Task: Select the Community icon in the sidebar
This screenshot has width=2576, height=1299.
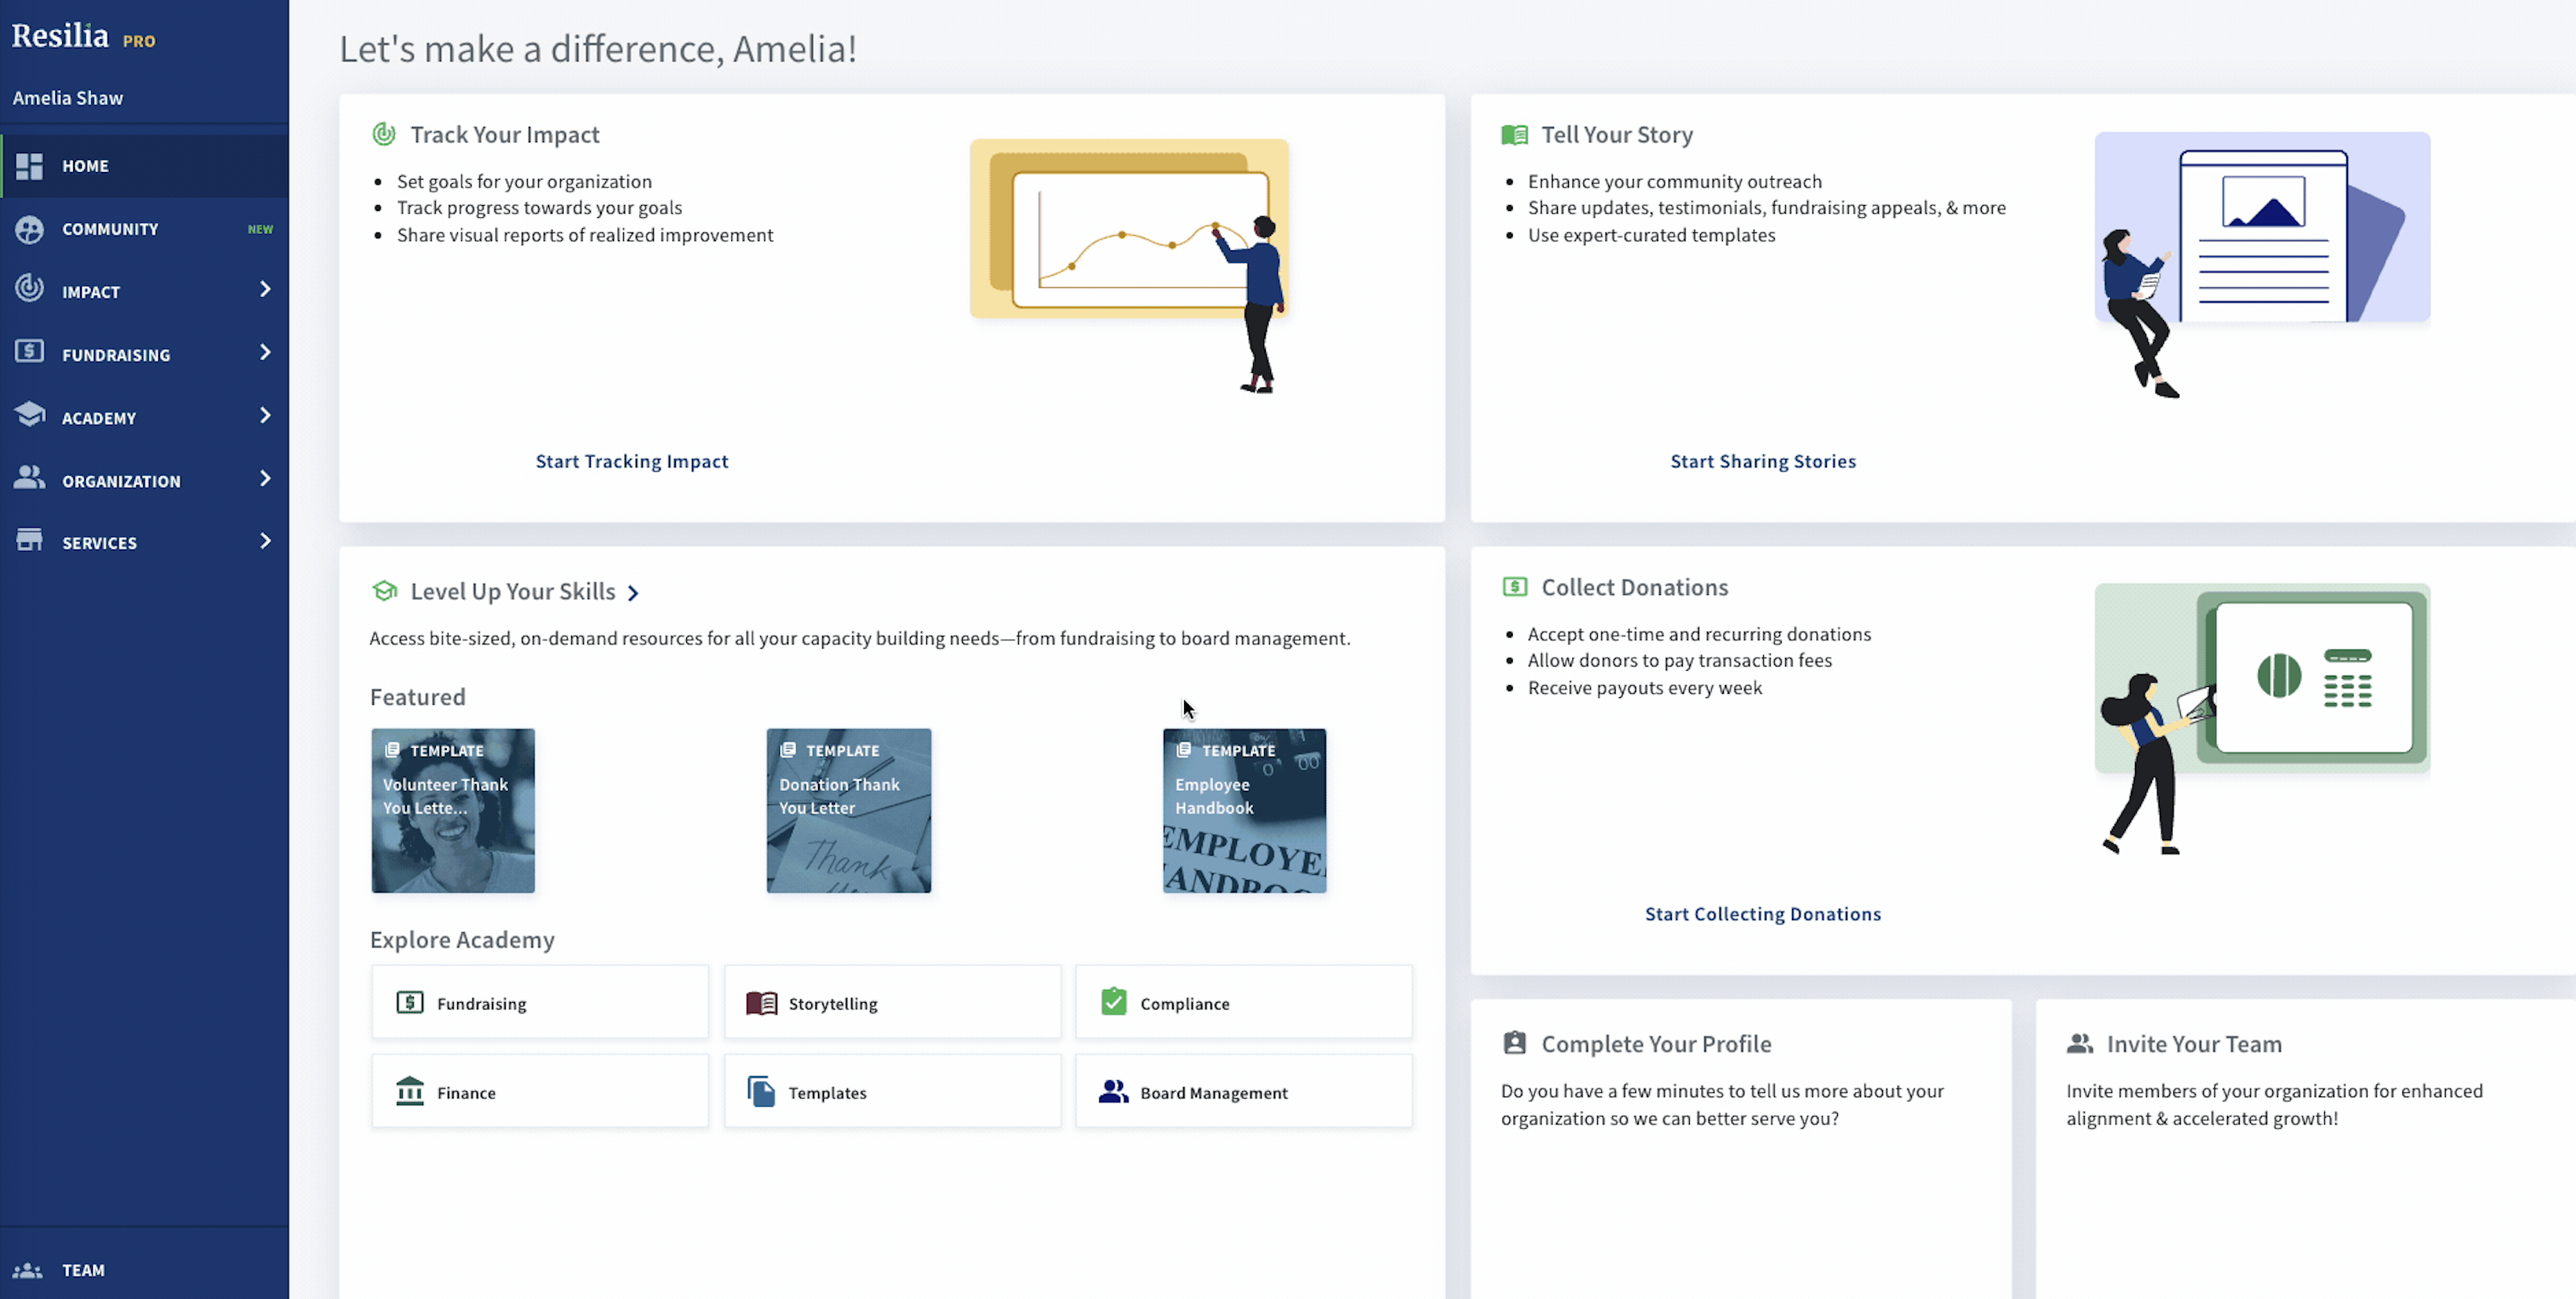Action: (30, 228)
